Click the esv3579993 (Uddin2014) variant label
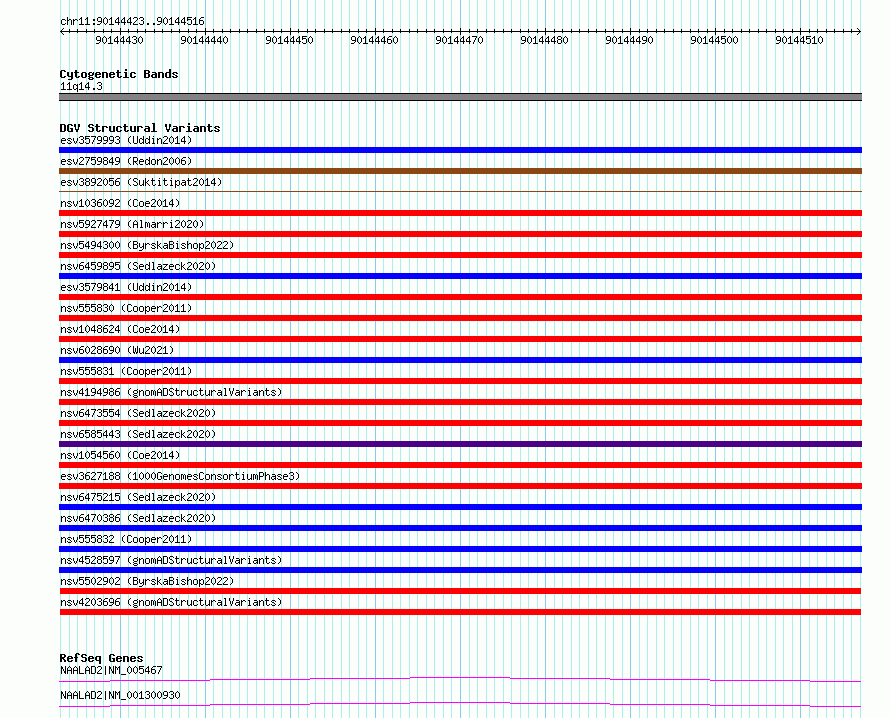This screenshot has width=890, height=718. [x=126, y=140]
